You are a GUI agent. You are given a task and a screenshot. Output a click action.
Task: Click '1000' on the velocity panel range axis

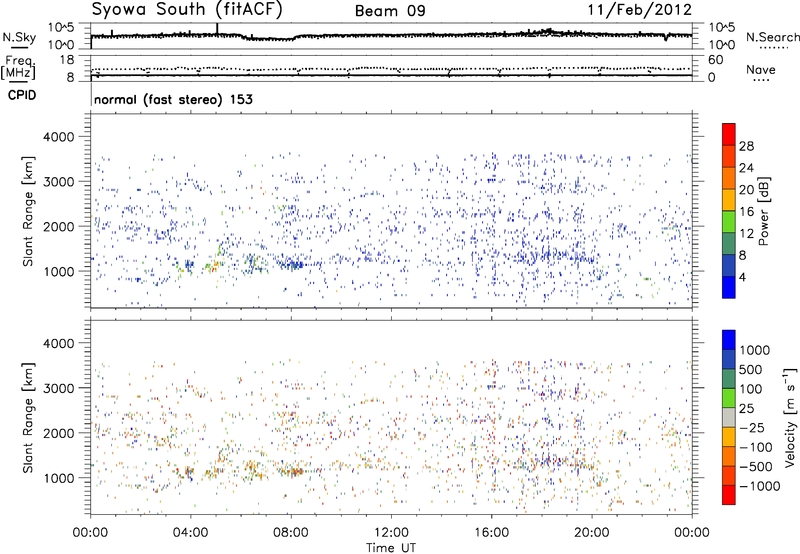58,478
